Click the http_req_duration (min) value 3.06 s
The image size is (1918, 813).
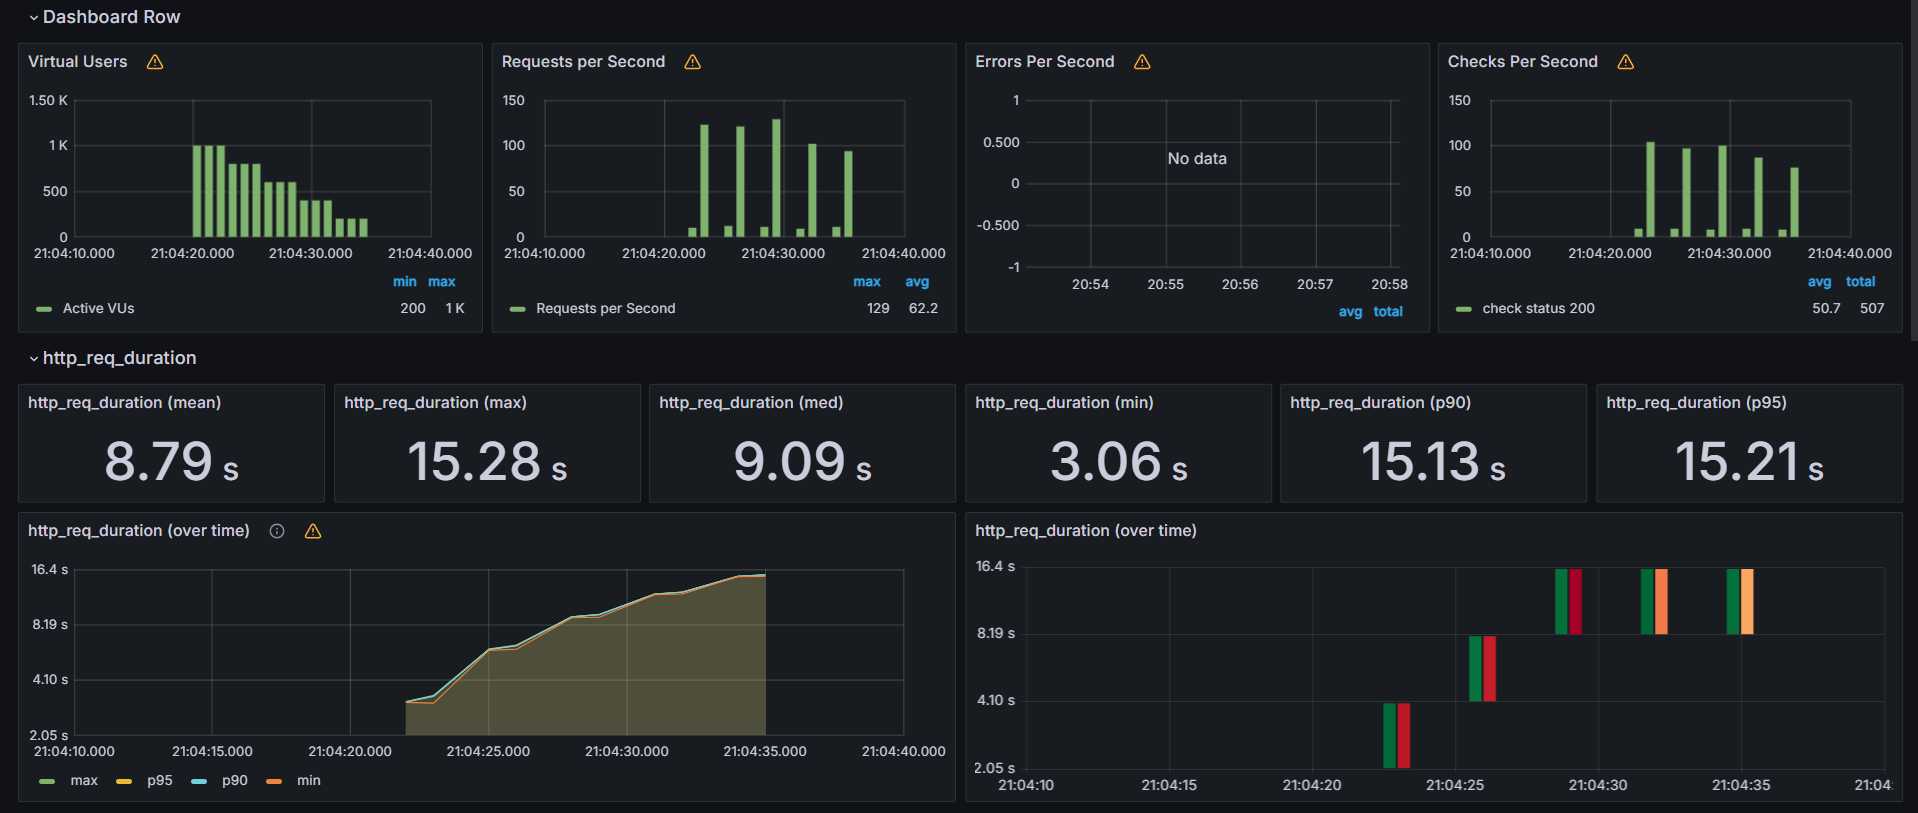(x=1118, y=462)
